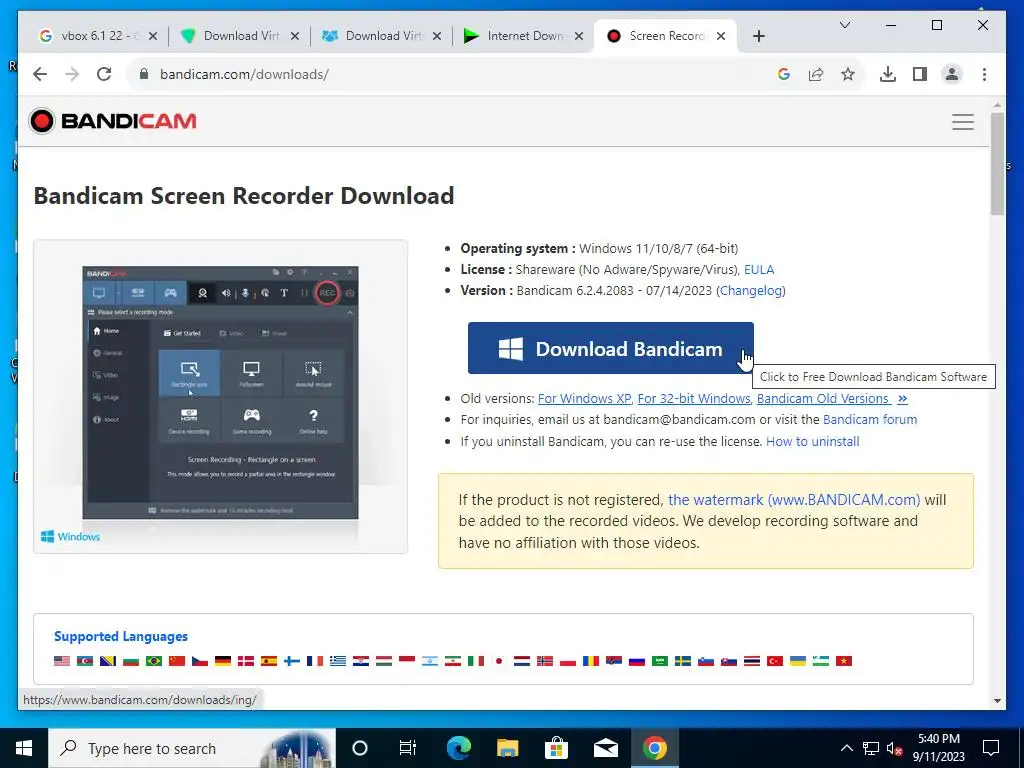Open the EULA link
The width and height of the screenshot is (1024, 768).
point(759,269)
